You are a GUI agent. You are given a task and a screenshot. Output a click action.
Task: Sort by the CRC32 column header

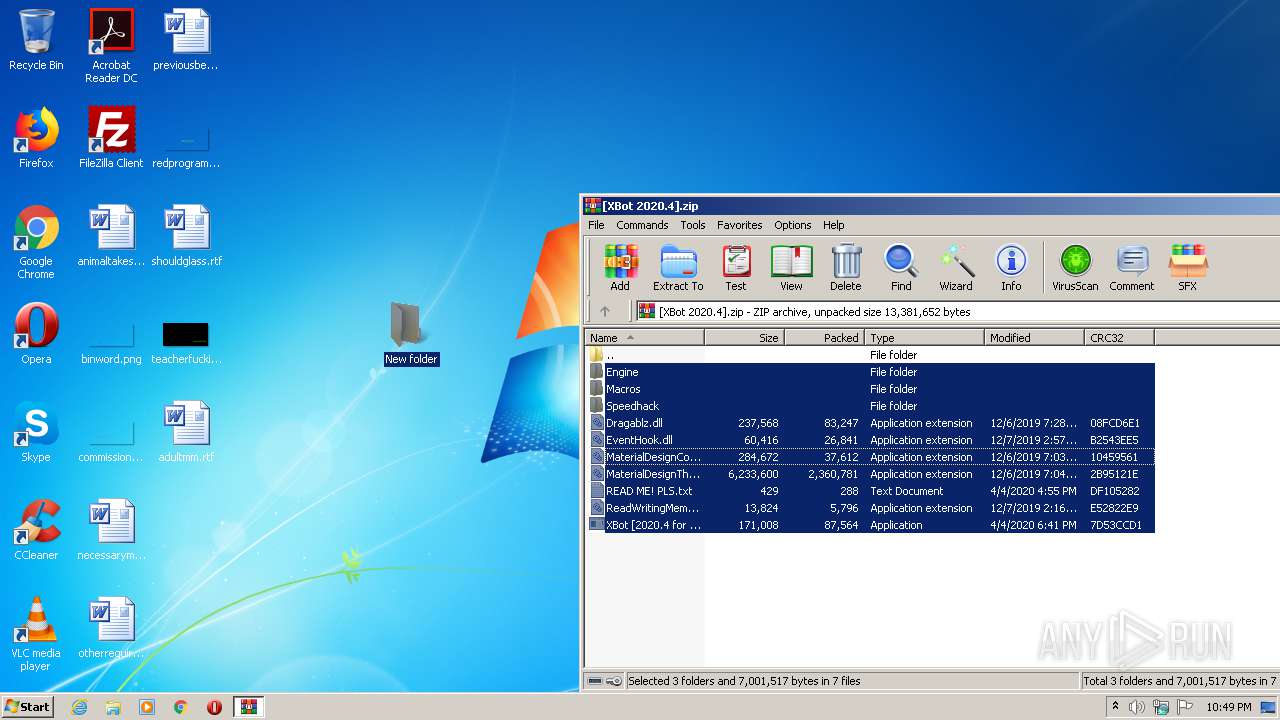(x=1120, y=338)
